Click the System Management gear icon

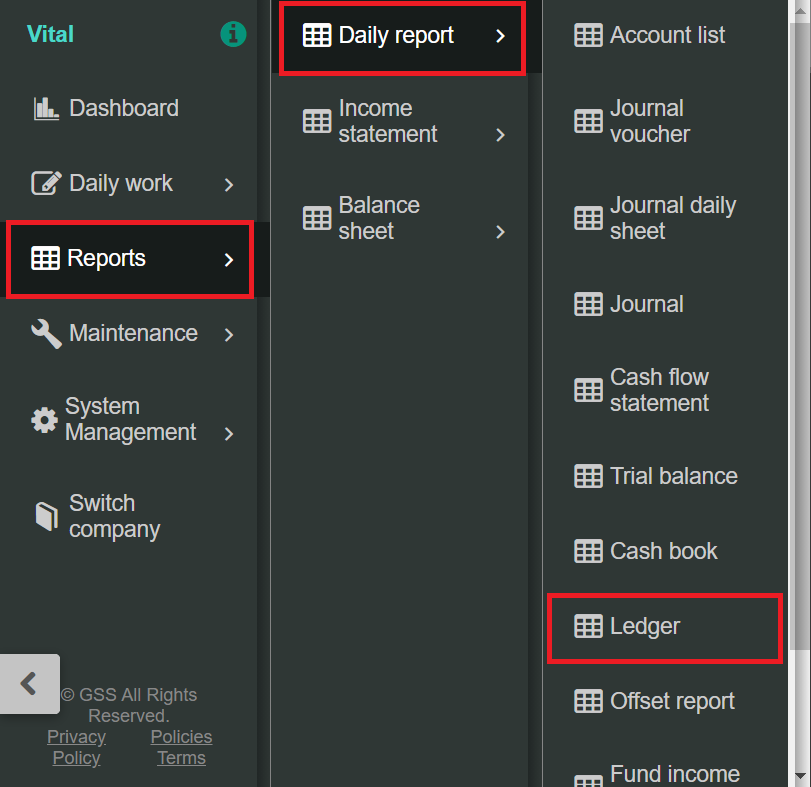tap(44, 420)
